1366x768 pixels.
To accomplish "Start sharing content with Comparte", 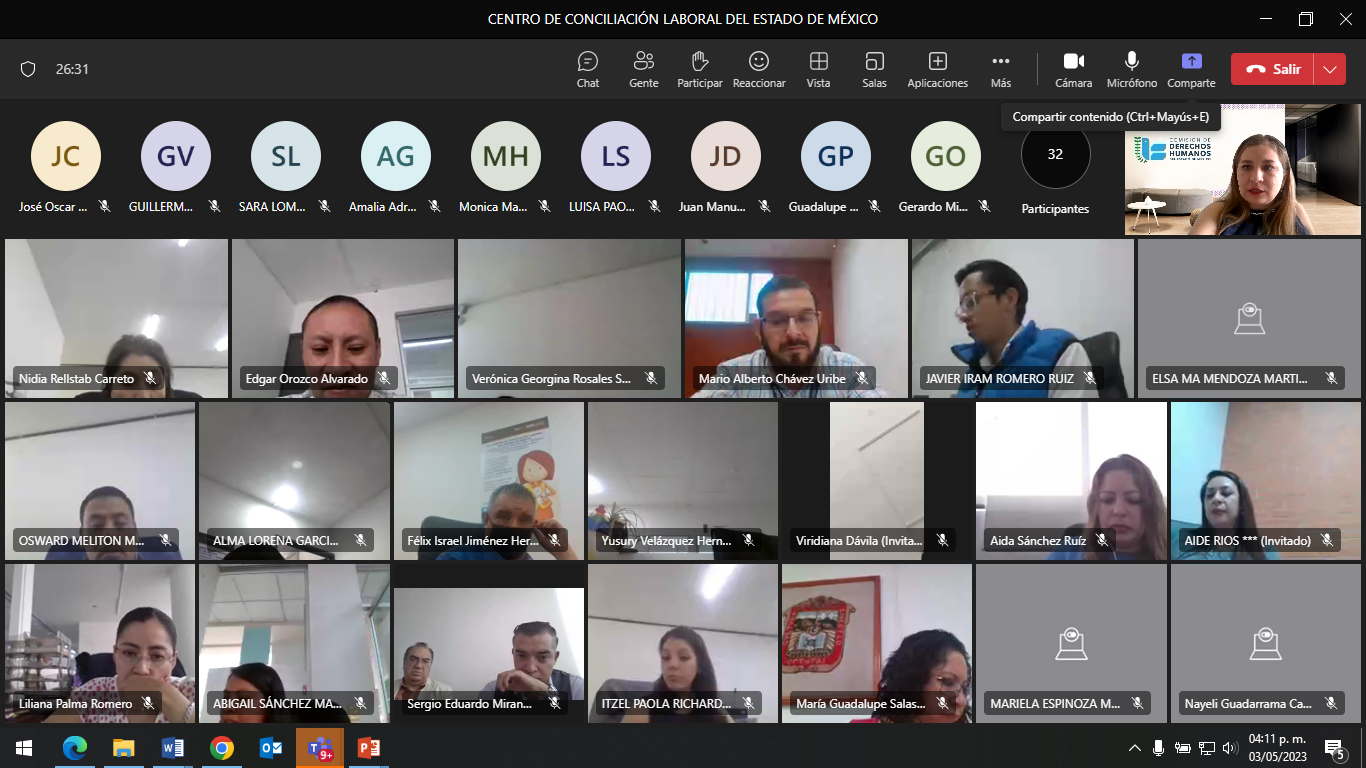I will [x=1191, y=69].
